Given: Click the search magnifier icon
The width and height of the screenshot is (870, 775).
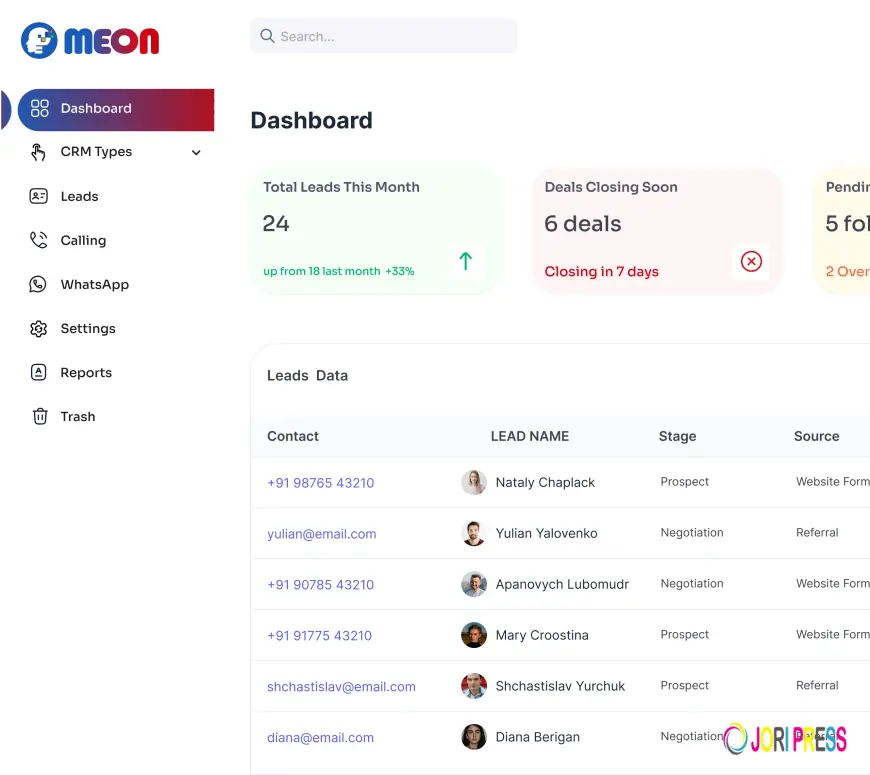Looking at the screenshot, I should pyautogui.click(x=267, y=35).
